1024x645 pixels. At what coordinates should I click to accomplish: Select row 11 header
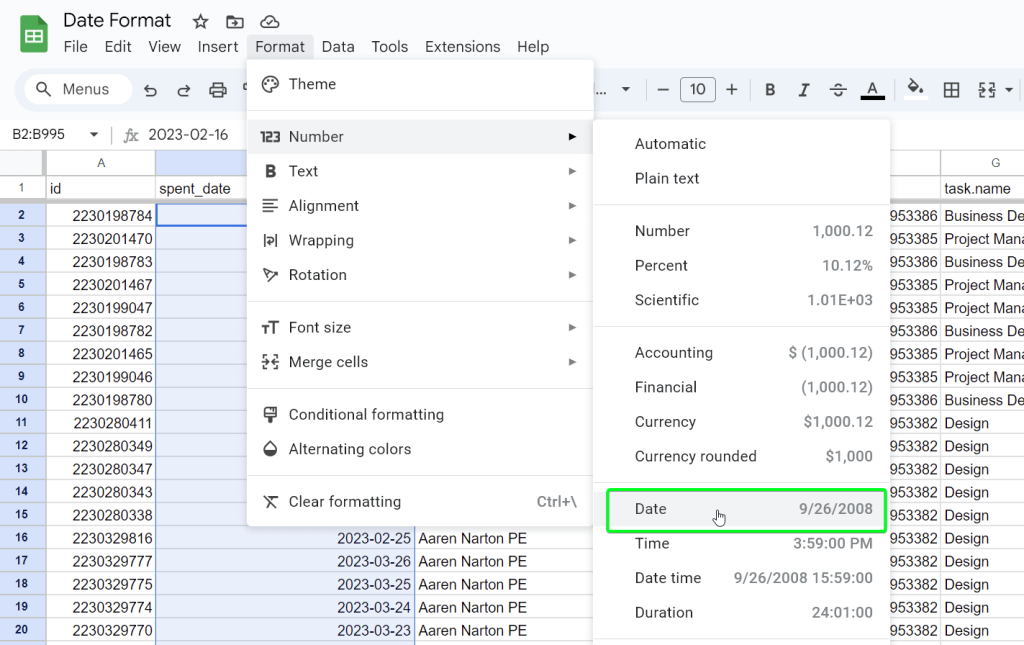[x=22, y=422]
